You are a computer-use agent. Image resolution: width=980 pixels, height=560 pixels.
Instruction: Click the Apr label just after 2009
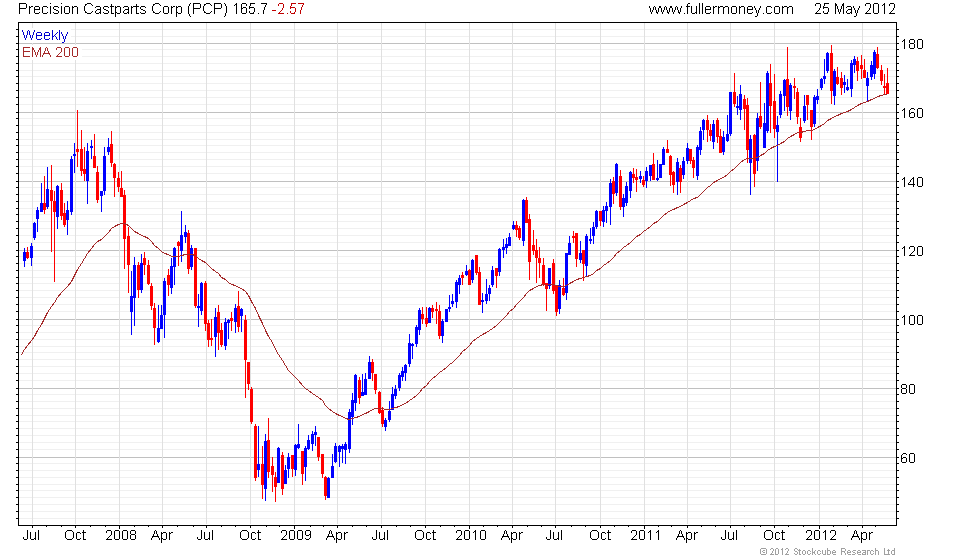click(337, 536)
